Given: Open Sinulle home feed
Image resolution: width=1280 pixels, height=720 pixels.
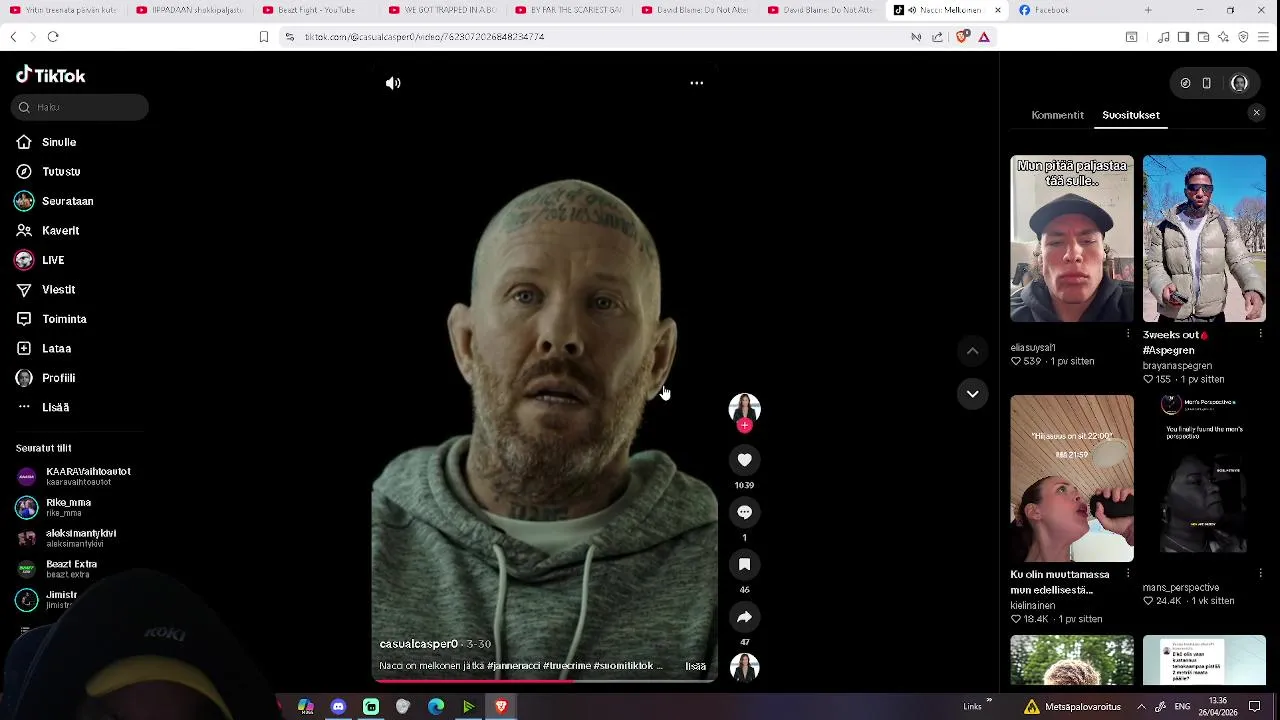Looking at the screenshot, I should click(x=59, y=142).
